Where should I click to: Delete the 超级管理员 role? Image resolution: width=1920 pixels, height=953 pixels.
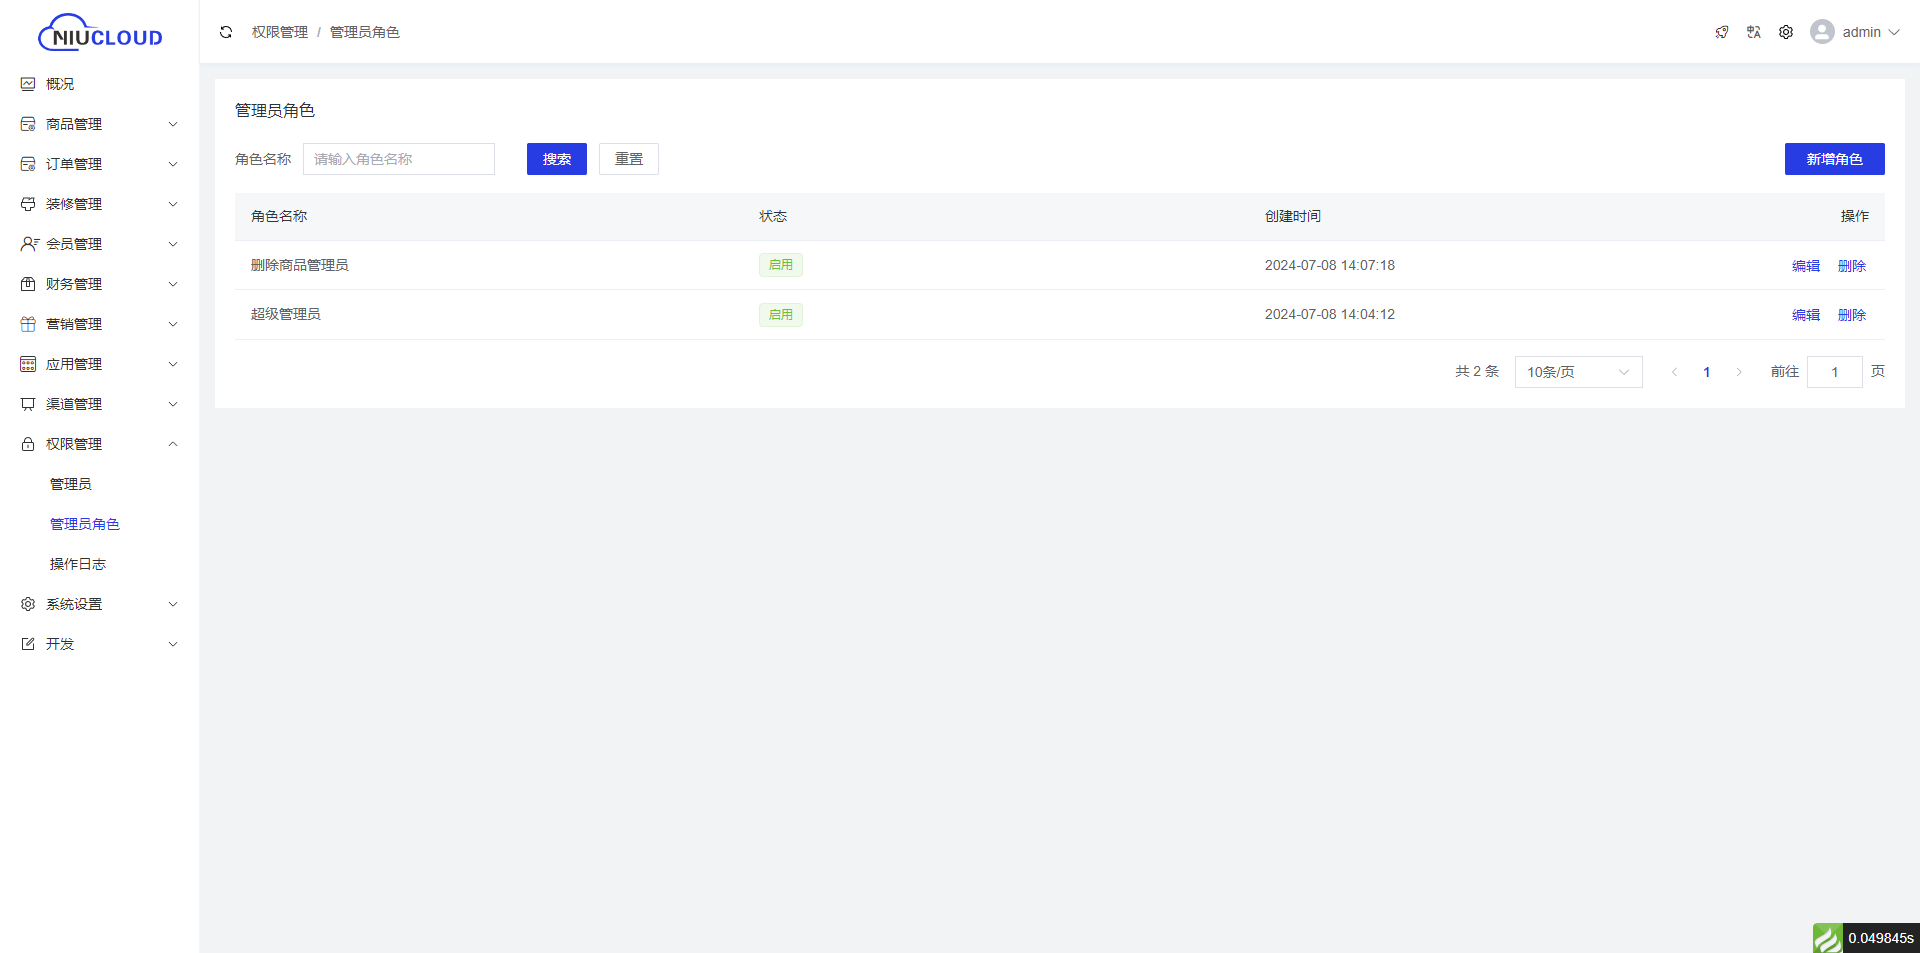[1852, 315]
